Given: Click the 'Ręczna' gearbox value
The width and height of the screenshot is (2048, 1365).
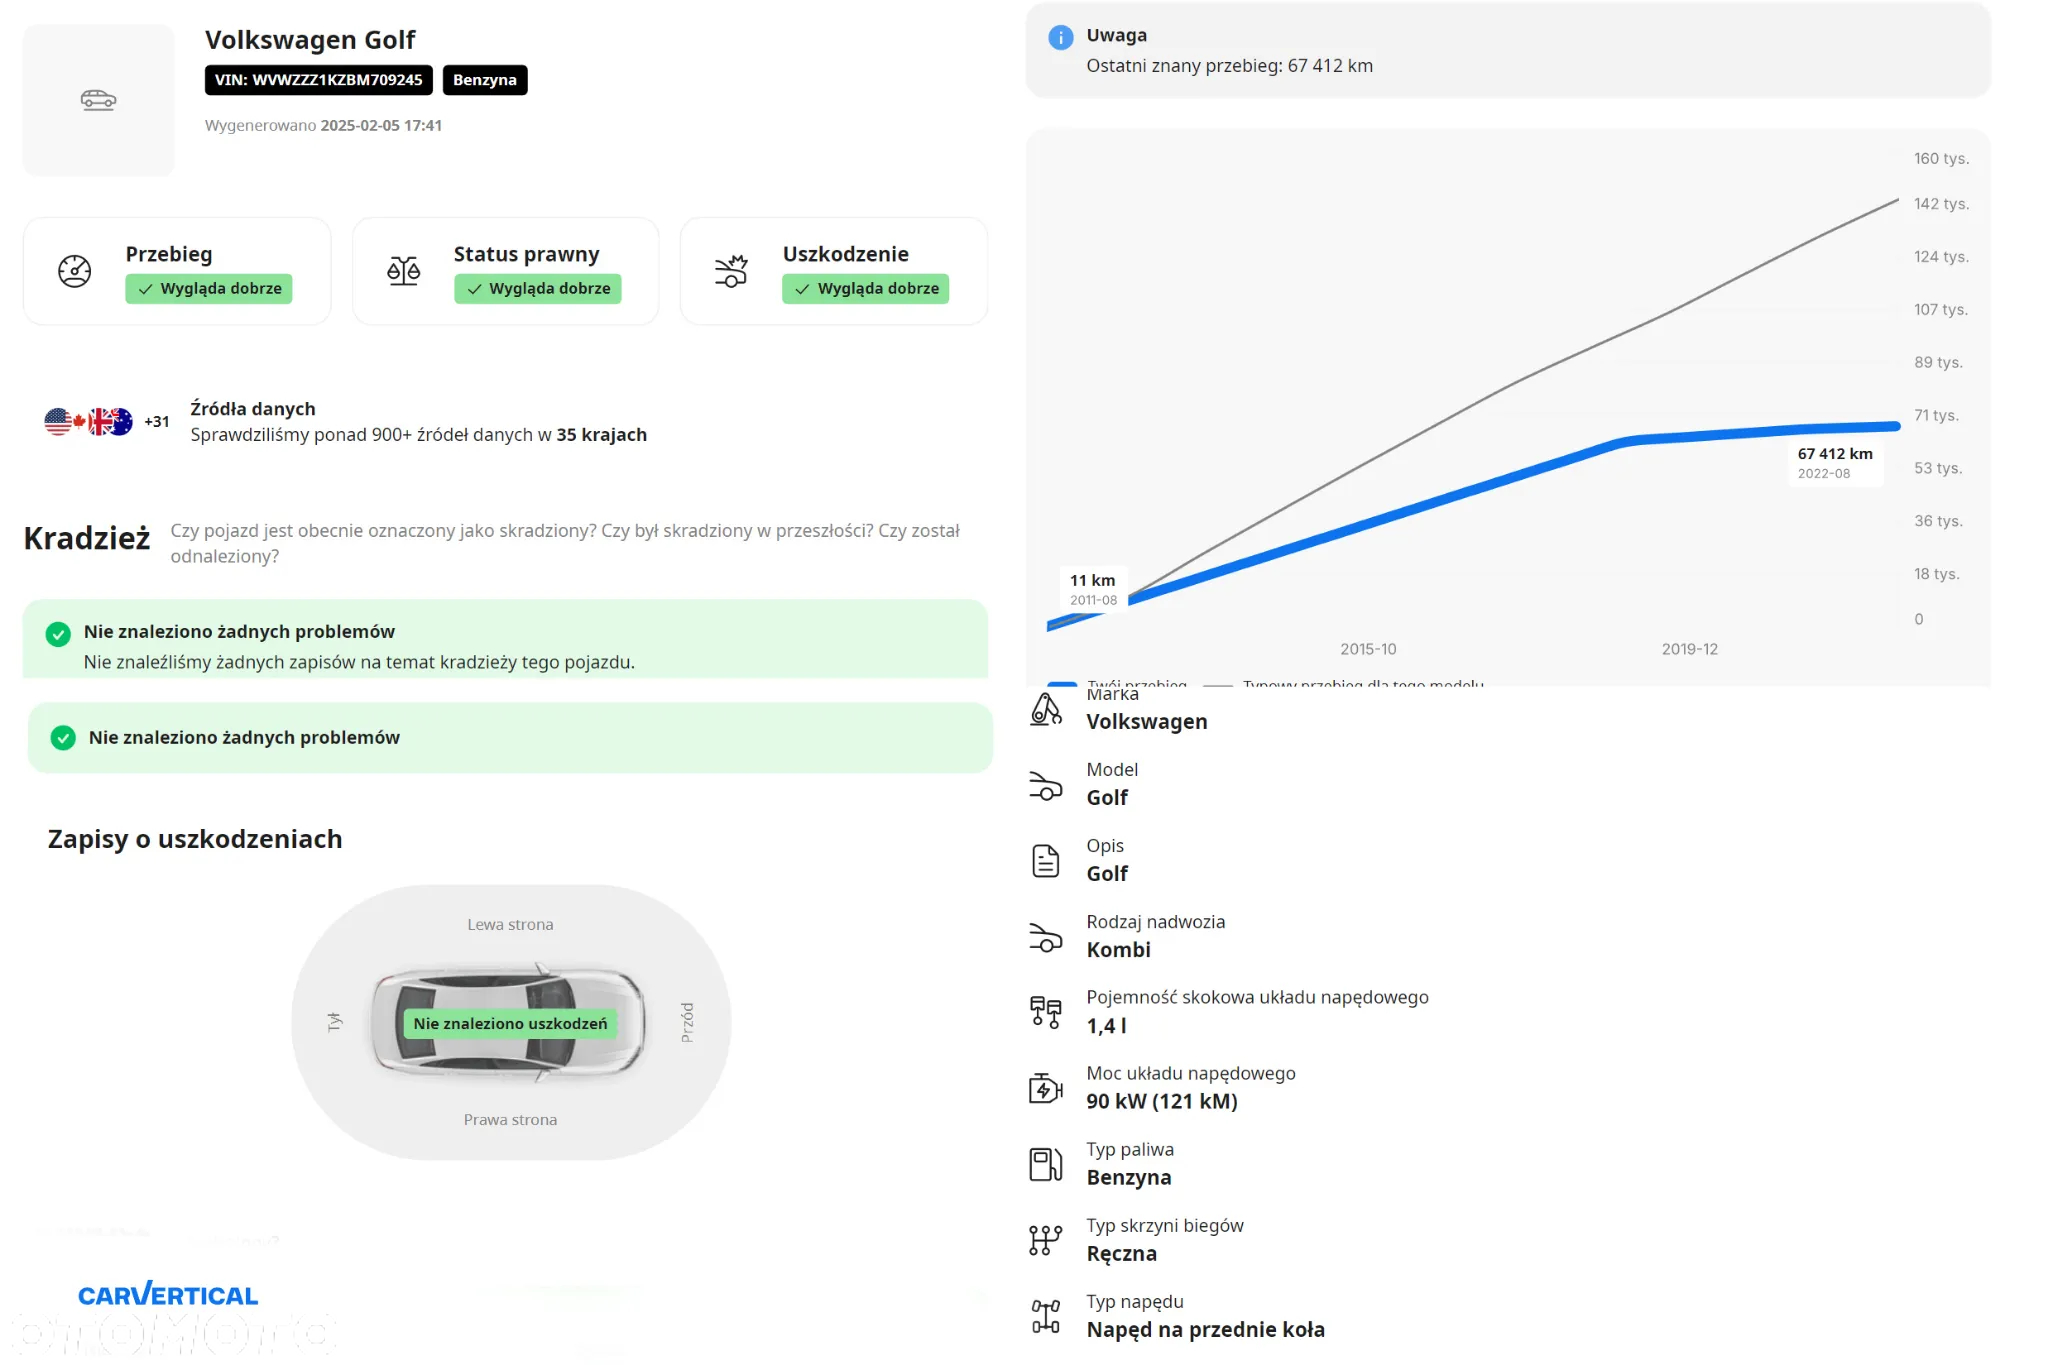Looking at the screenshot, I should tap(1121, 1254).
